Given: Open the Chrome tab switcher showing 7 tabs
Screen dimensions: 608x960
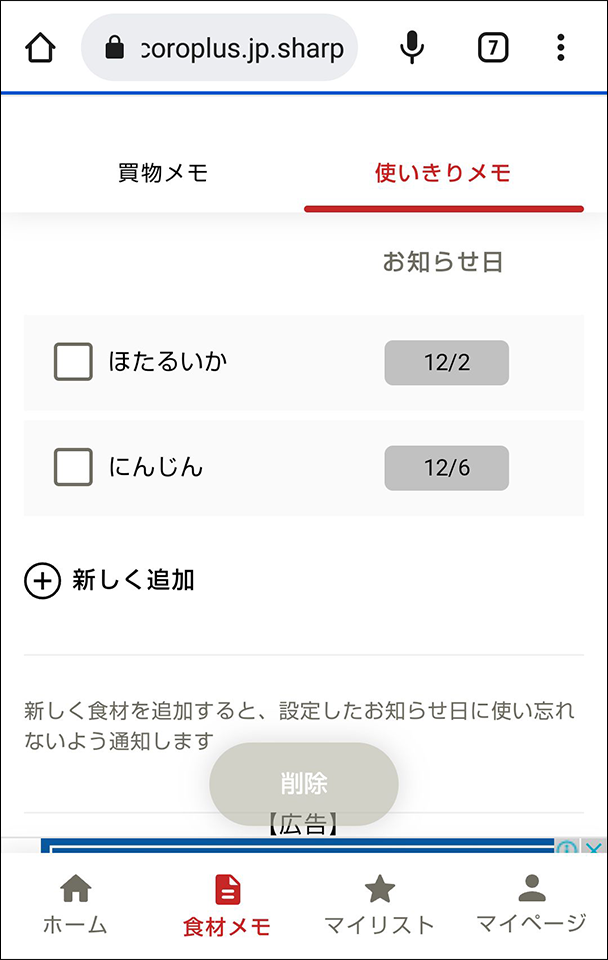Looking at the screenshot, I should coord(492,47).
